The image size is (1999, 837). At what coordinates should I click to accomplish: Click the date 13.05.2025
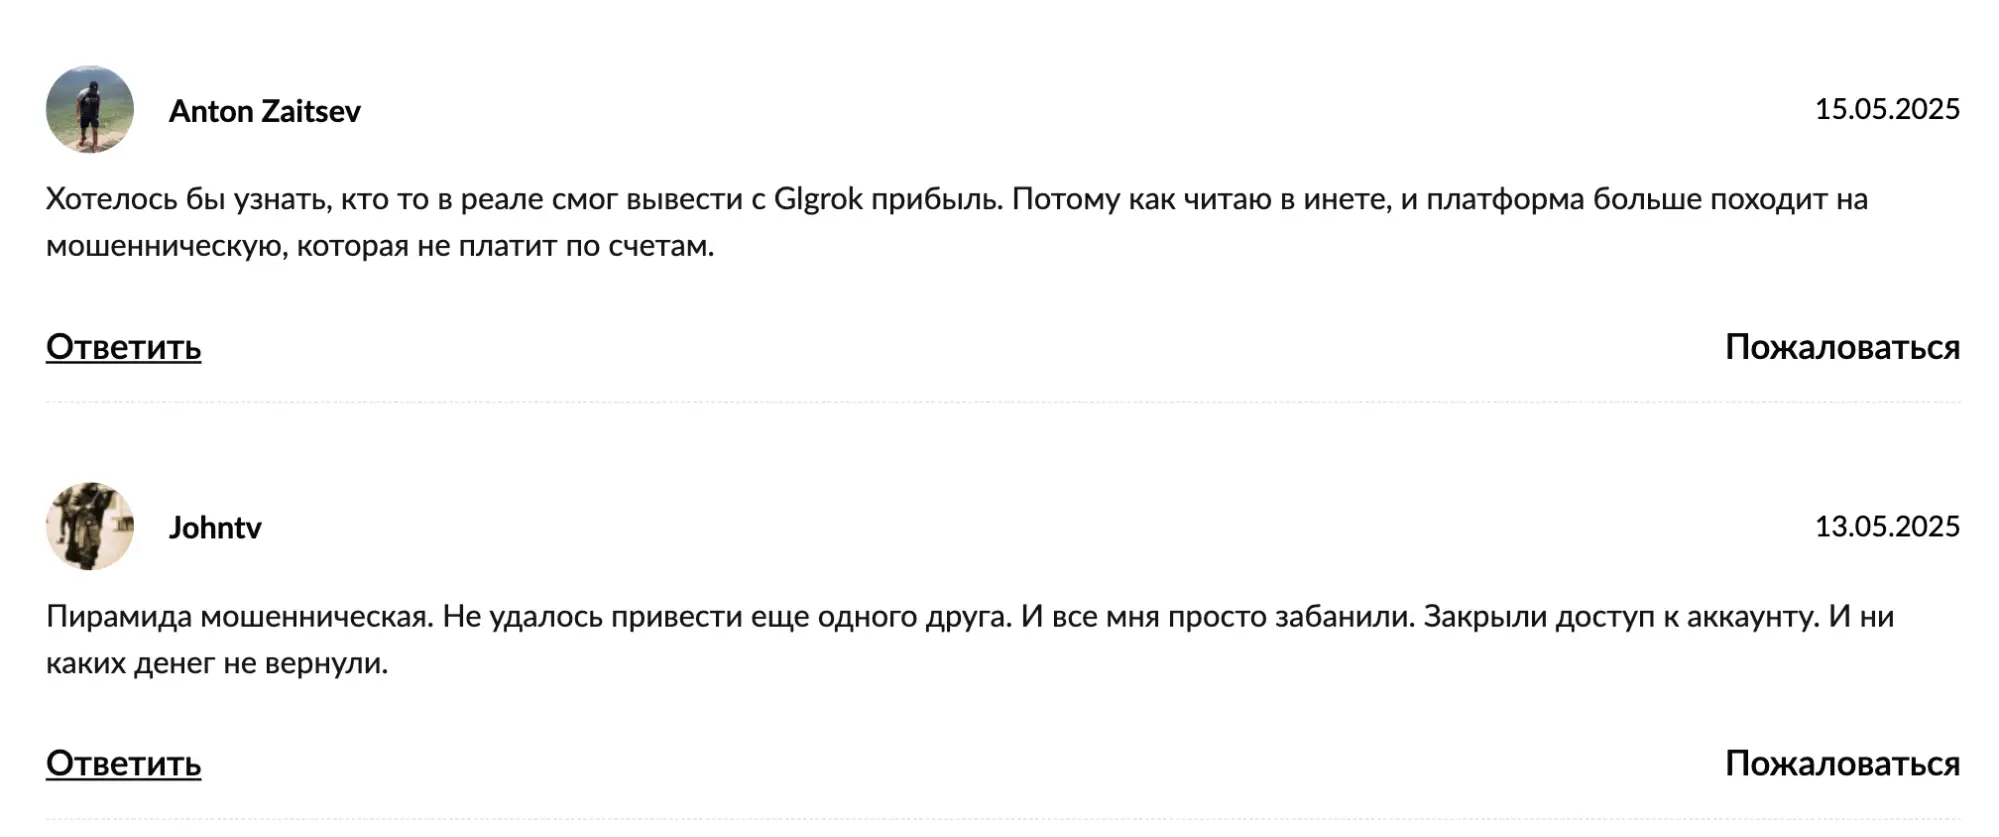(x=1887, y=527)
